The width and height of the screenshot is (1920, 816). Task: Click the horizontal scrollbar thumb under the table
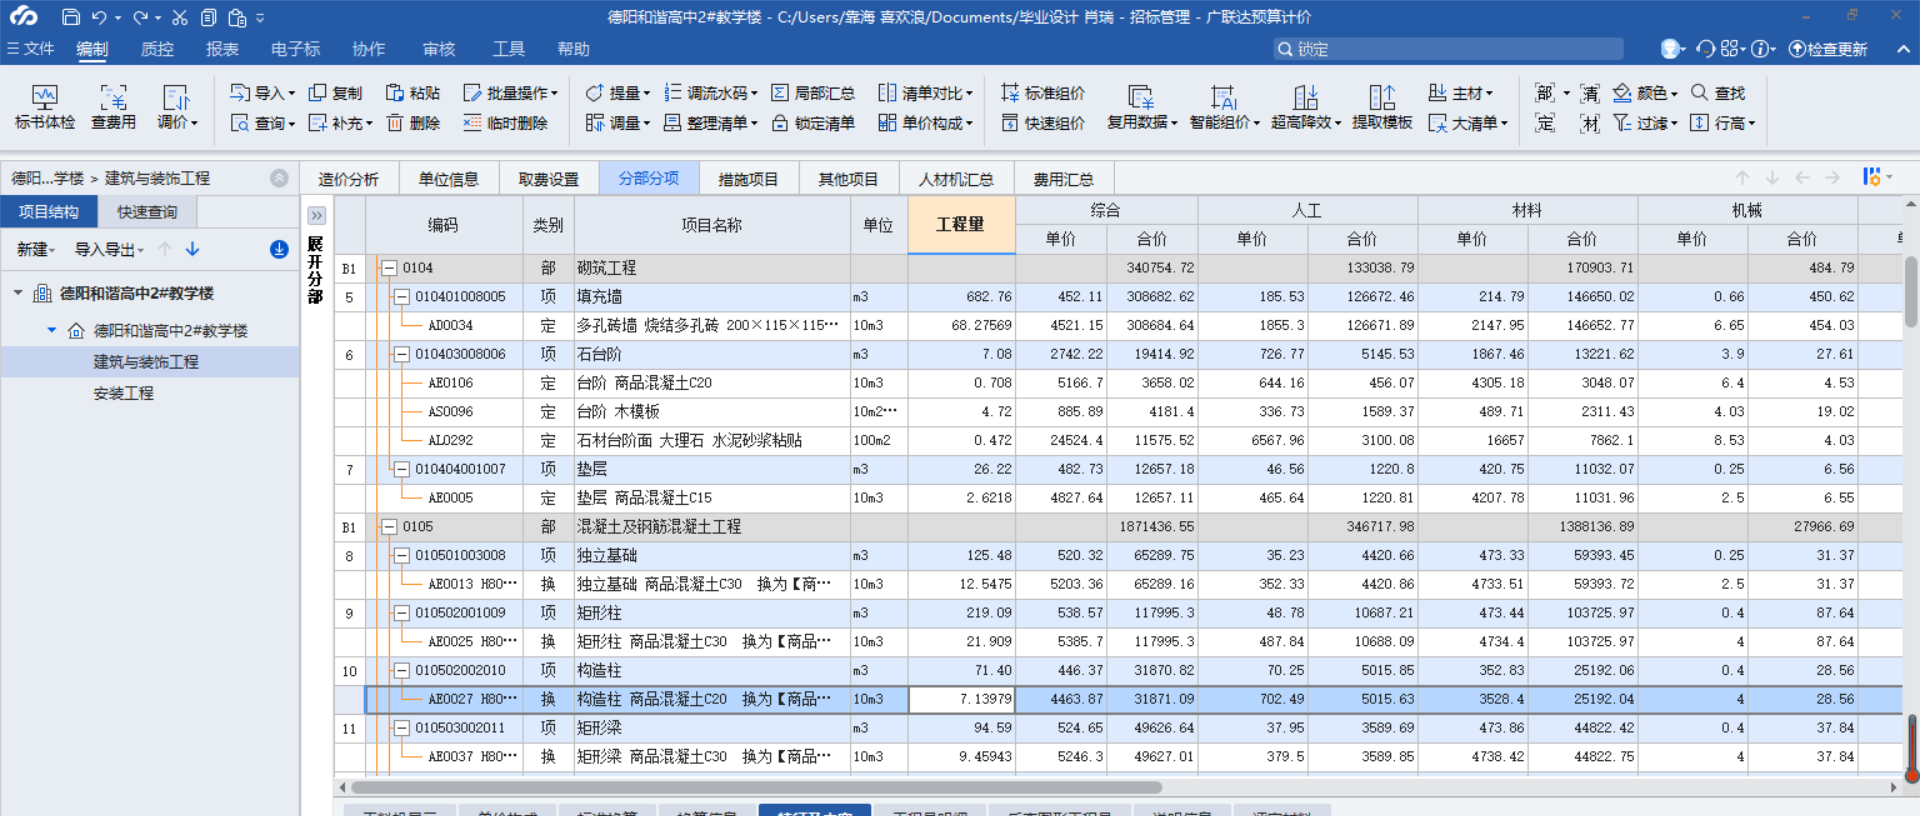point(758,787)
